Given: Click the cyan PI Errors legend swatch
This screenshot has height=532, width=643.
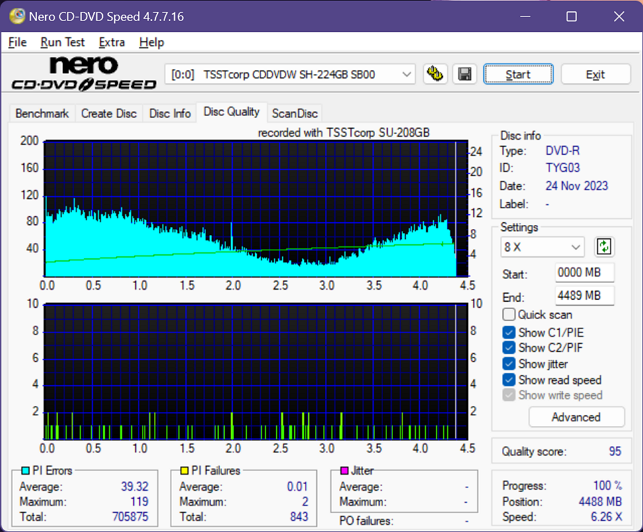Looking at the screenshot, I should pos(25,470).
